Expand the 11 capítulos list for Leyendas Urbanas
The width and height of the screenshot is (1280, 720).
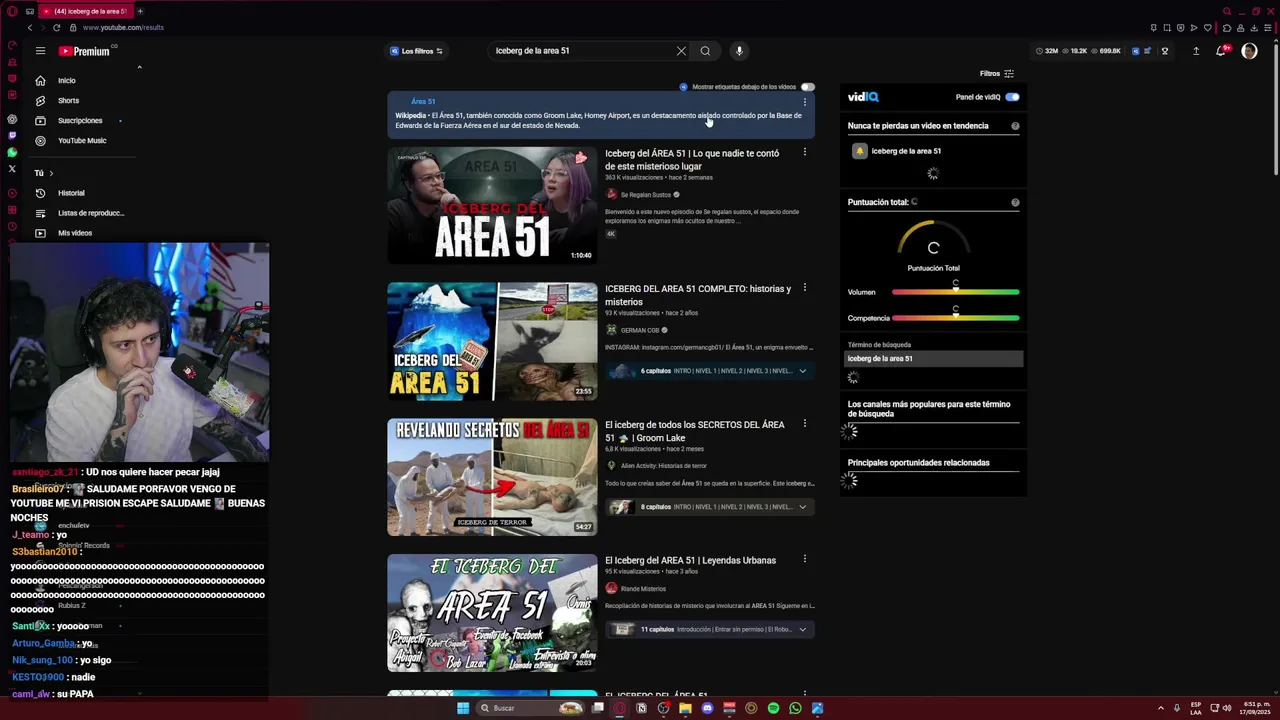pyautogui.click(x=802, y=630)
